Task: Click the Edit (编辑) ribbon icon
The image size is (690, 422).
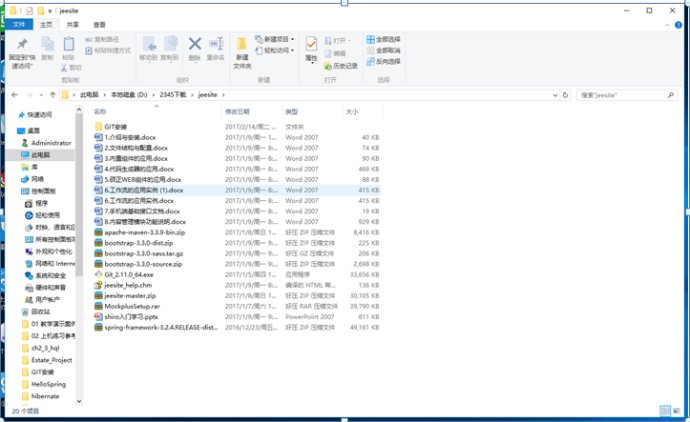Action: (328, 53)
